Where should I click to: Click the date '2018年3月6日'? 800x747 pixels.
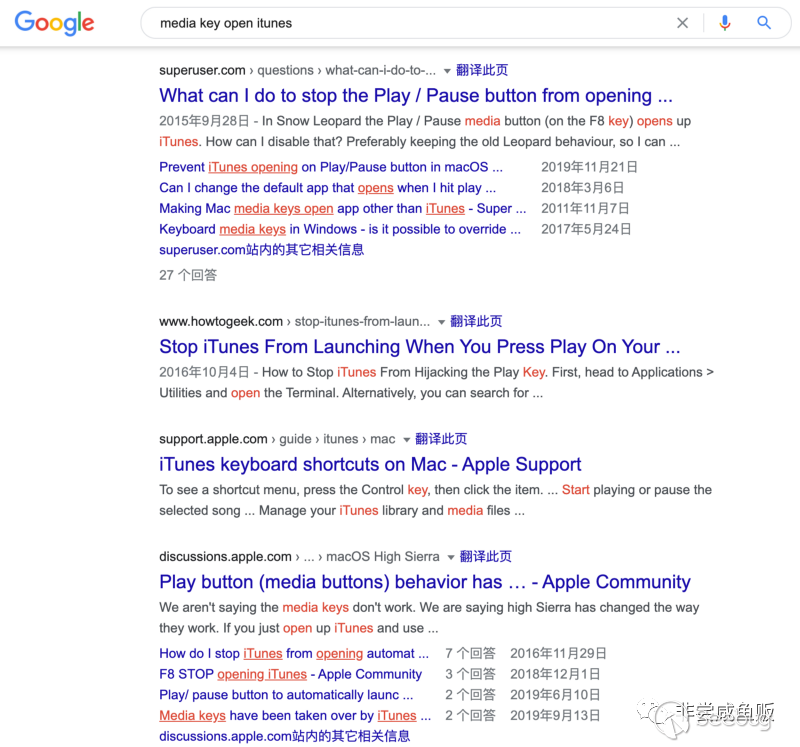[583, 188]
